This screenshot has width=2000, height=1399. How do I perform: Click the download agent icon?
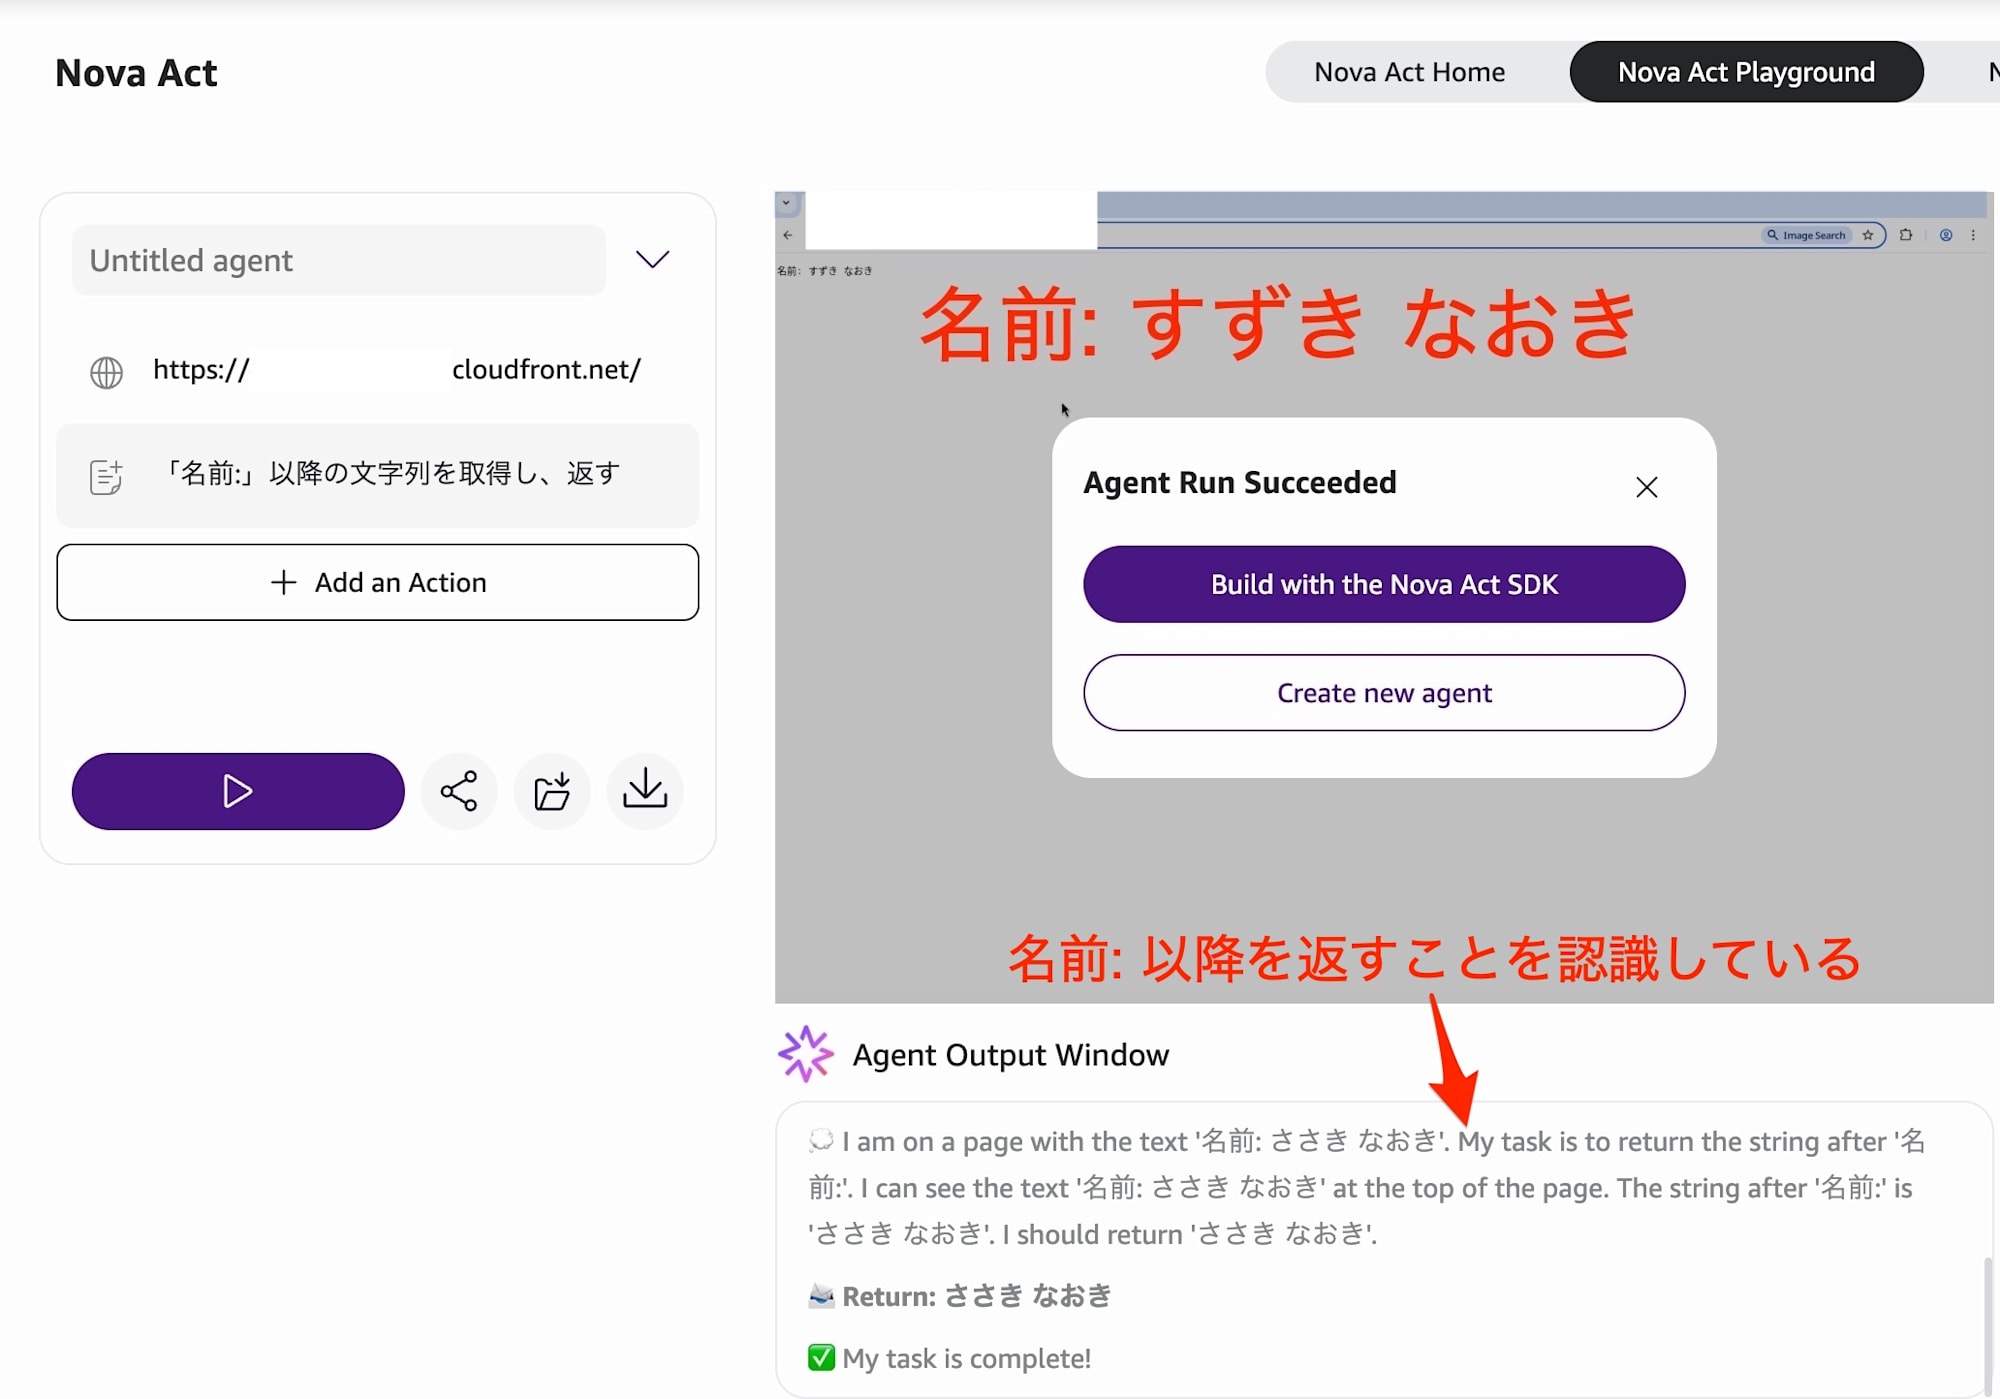pos(645,791)
